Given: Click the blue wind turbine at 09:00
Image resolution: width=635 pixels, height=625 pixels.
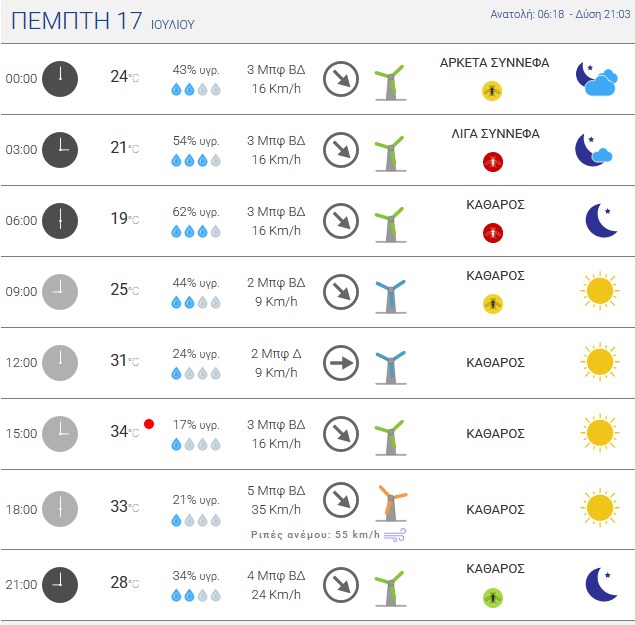Looking at the screenshot, I should (x=391, y=297).
